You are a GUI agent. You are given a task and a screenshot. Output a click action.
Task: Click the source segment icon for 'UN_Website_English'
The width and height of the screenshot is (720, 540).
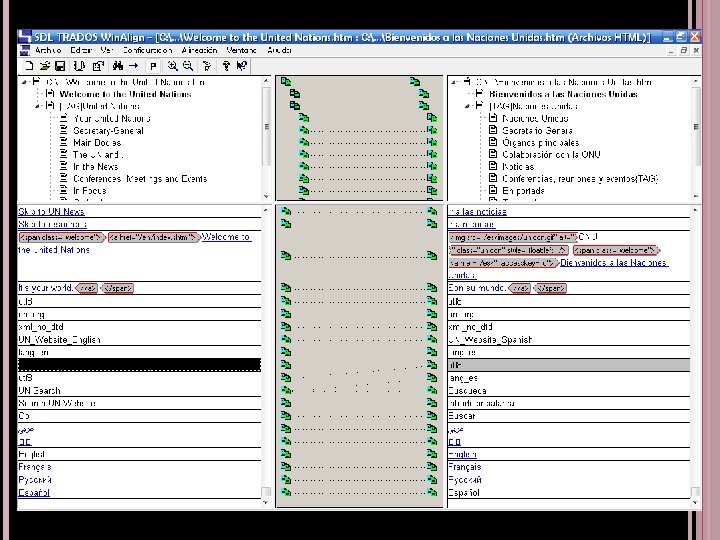pyautogui.click(x=286, y=339)
